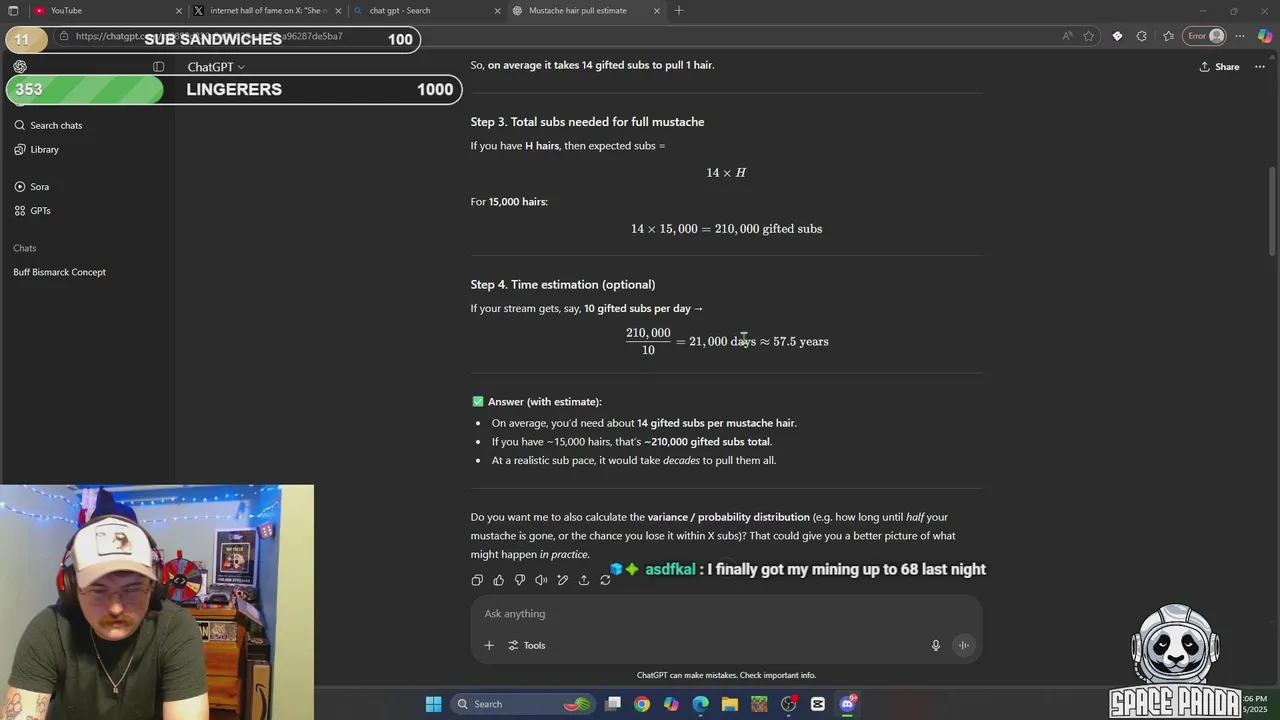Click the microphone dictate icon

(x=936, y=645)
